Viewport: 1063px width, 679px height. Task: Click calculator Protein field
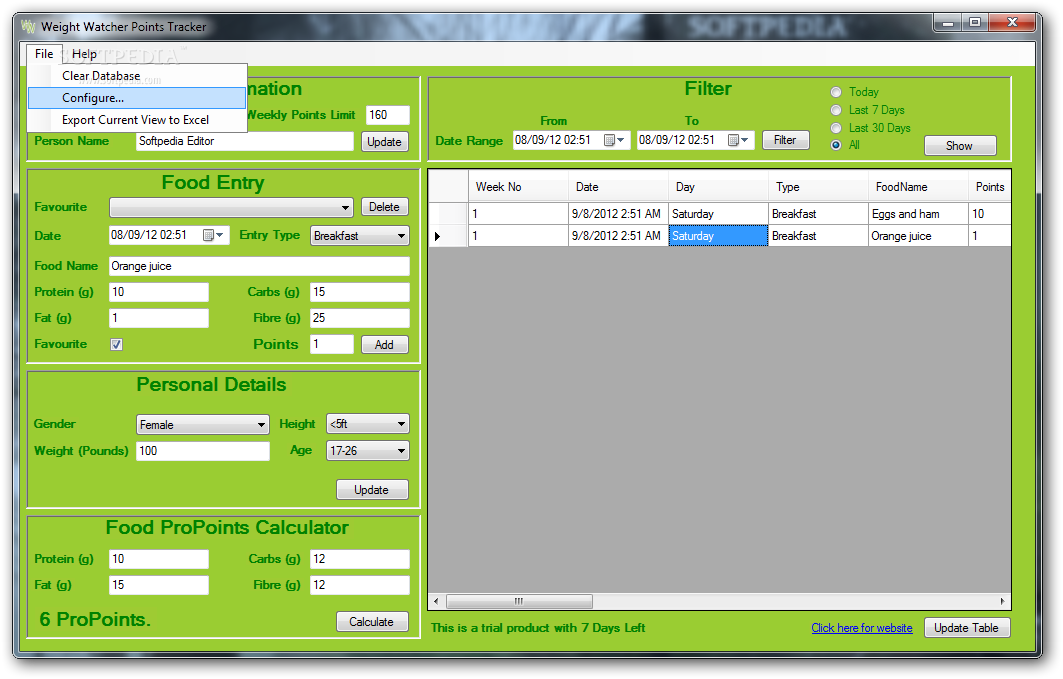(159, 559)
